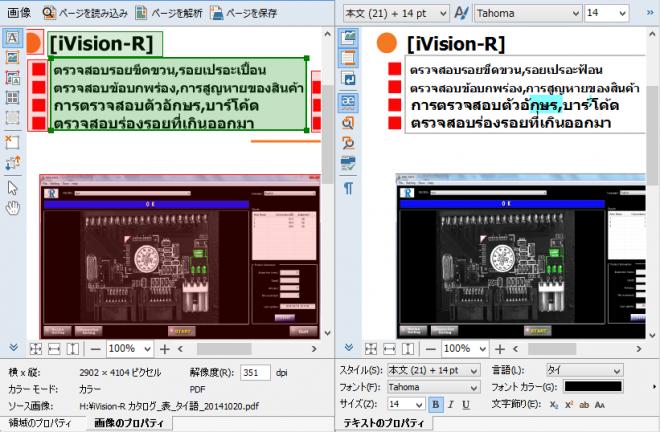Fit the image pane page to height

[x=73, y=349]
